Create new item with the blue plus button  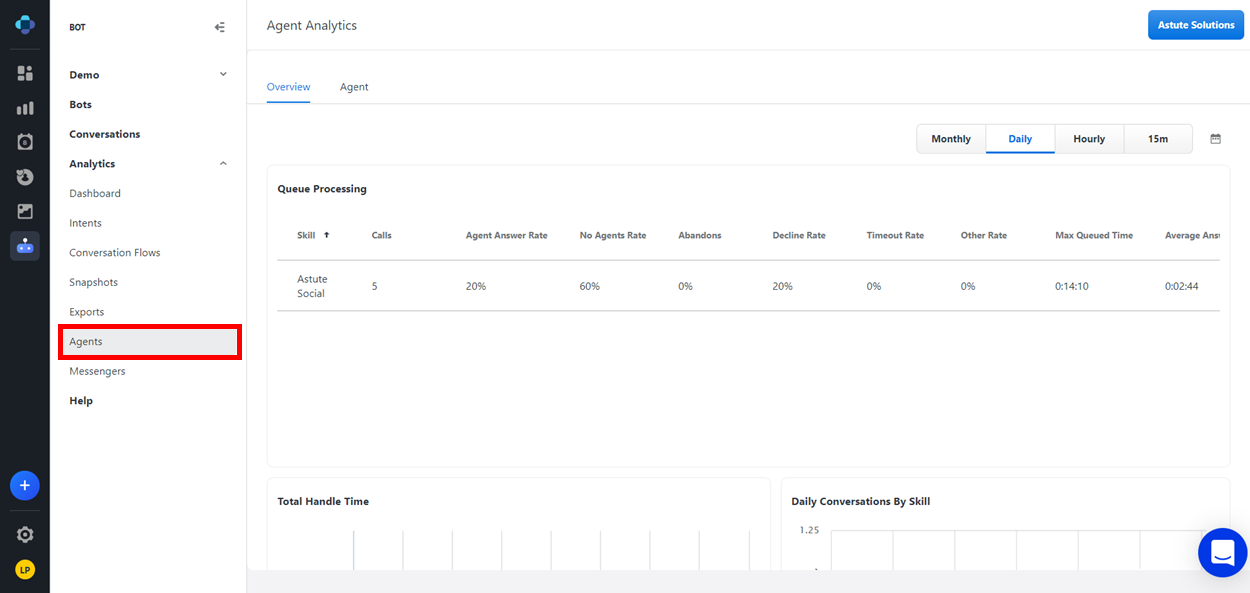[25, 485]
